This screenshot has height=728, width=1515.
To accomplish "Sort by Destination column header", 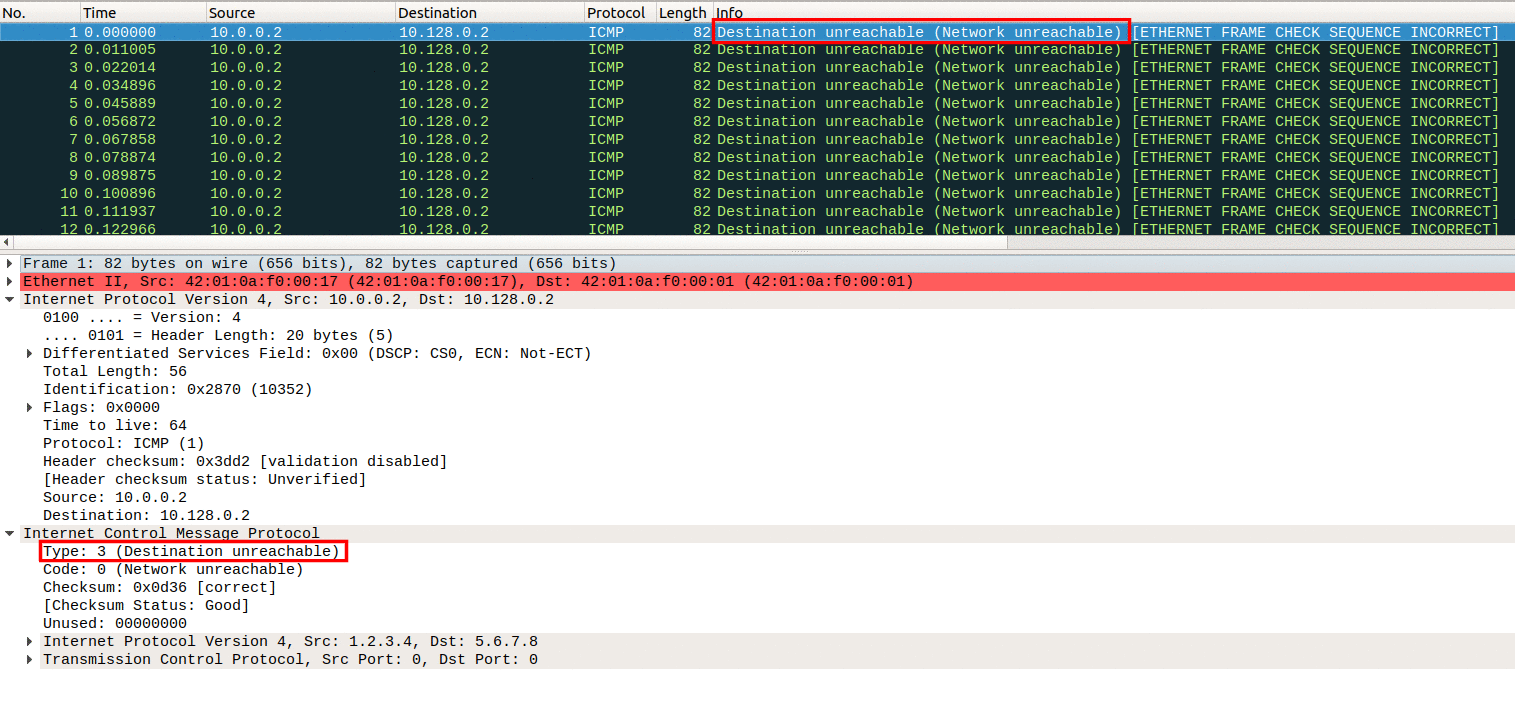I will pos(489,13).
